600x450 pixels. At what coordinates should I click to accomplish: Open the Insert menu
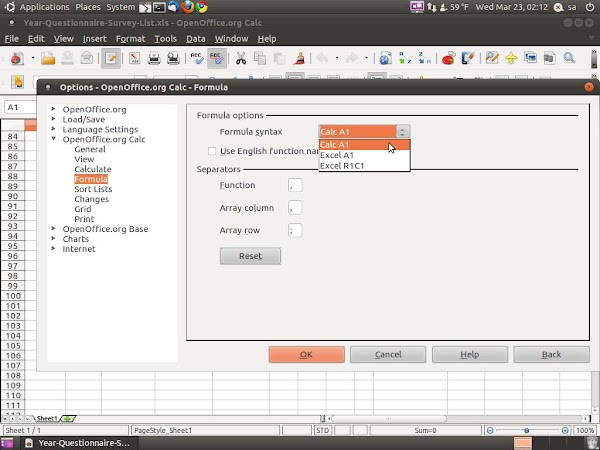(95, 39)
